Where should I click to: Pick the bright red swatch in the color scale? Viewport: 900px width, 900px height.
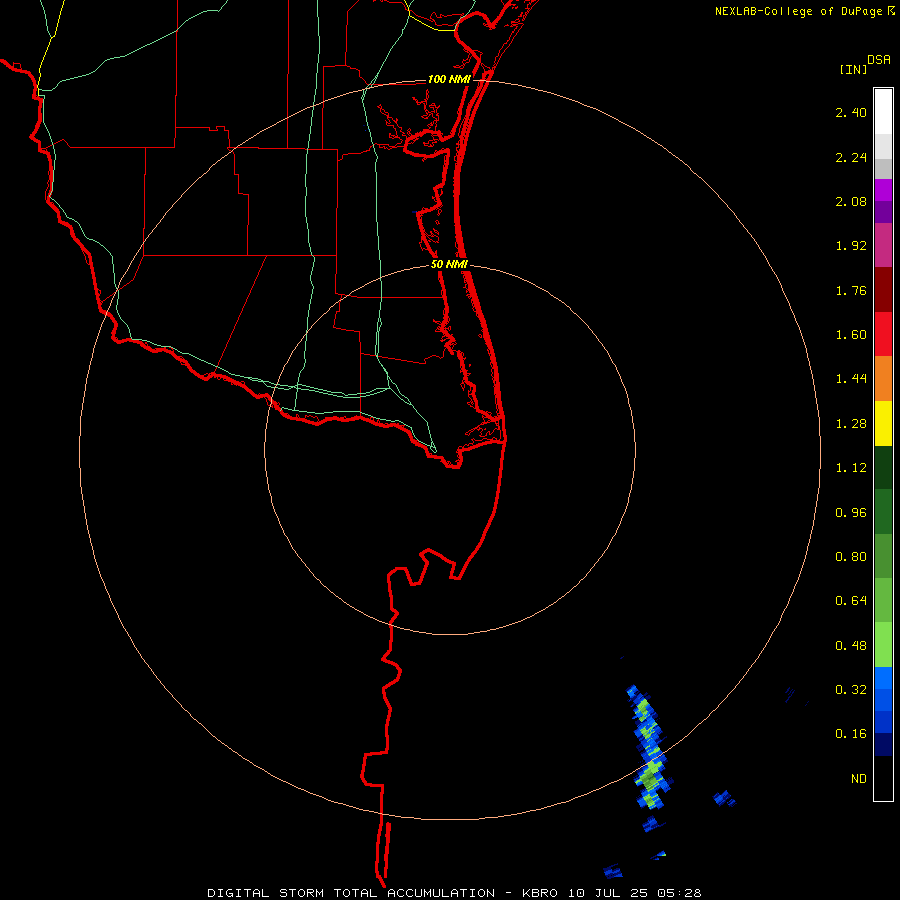[x=883, y=335]
